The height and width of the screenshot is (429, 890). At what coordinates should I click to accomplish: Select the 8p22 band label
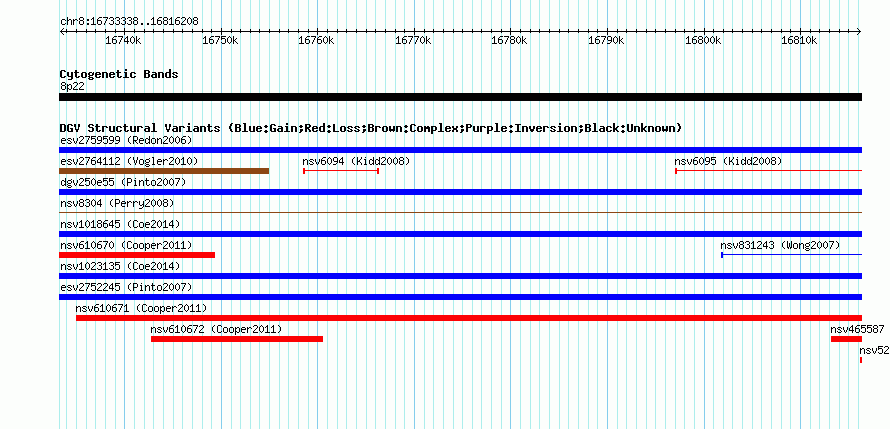point(71,86)
